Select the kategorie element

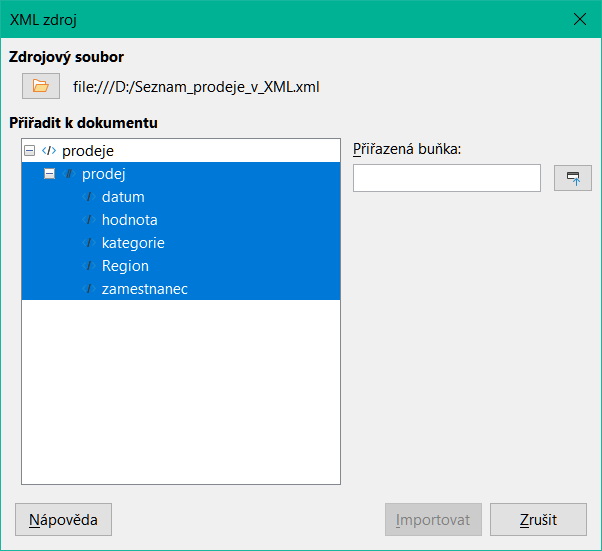[133, 243]
